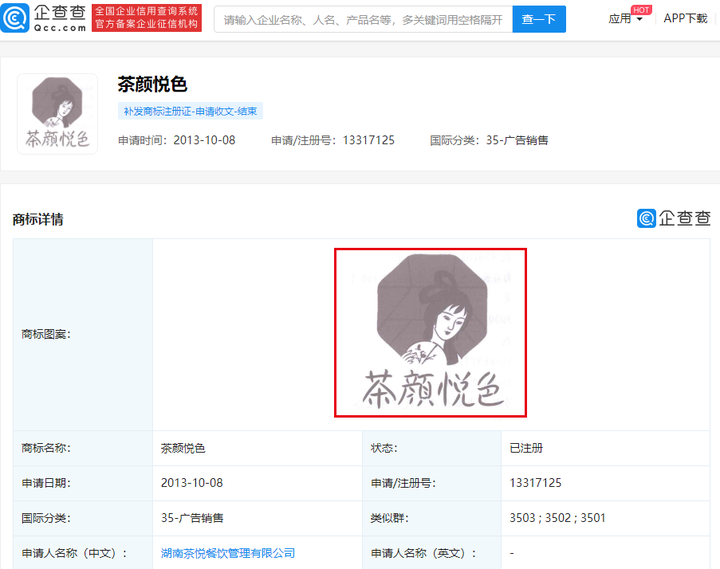Select table application date 2013-10-08
720x569 pixels.
click(192, 483)
